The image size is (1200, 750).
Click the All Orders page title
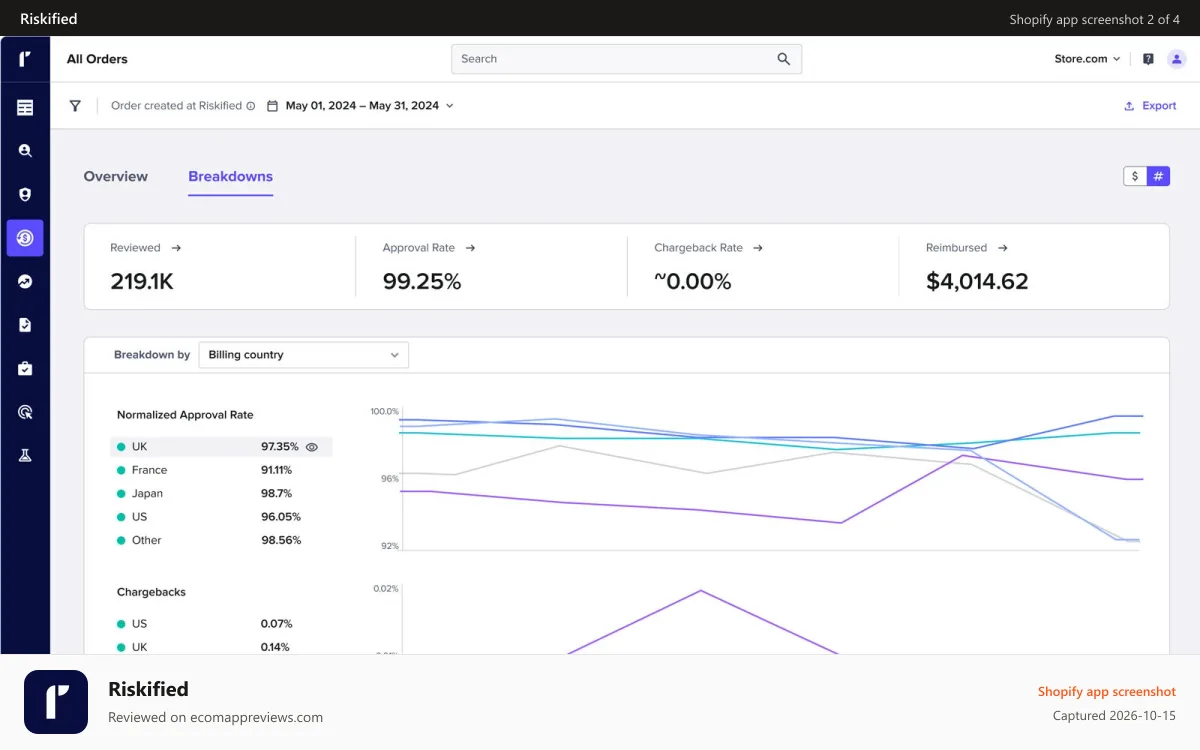point(97,59)
